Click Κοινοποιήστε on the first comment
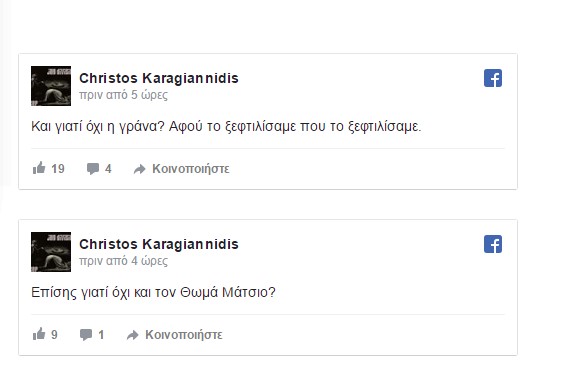 point(191,169)
